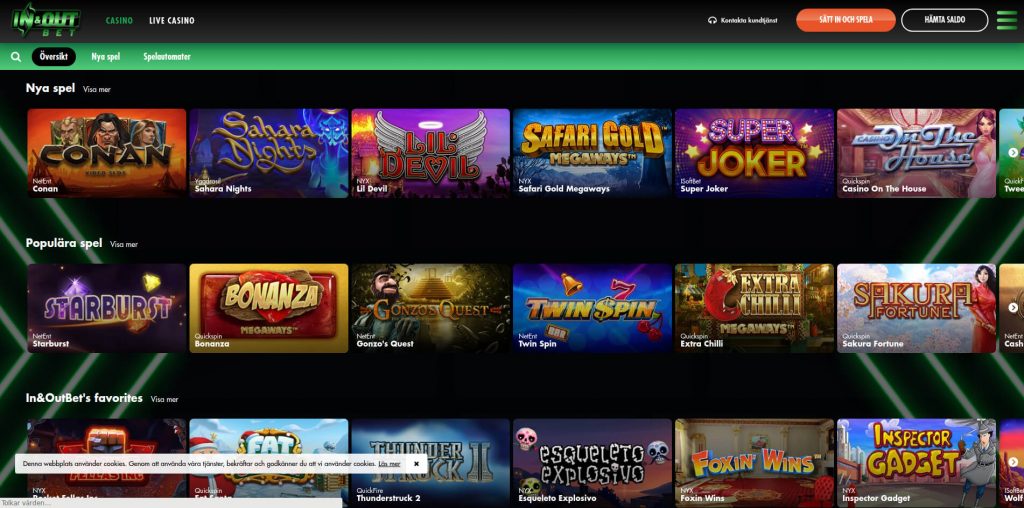The height and width of the screenshot is (508, 1024).
Task: Click Visa mer beside Populära spel
Action: (x=124, y=244)
